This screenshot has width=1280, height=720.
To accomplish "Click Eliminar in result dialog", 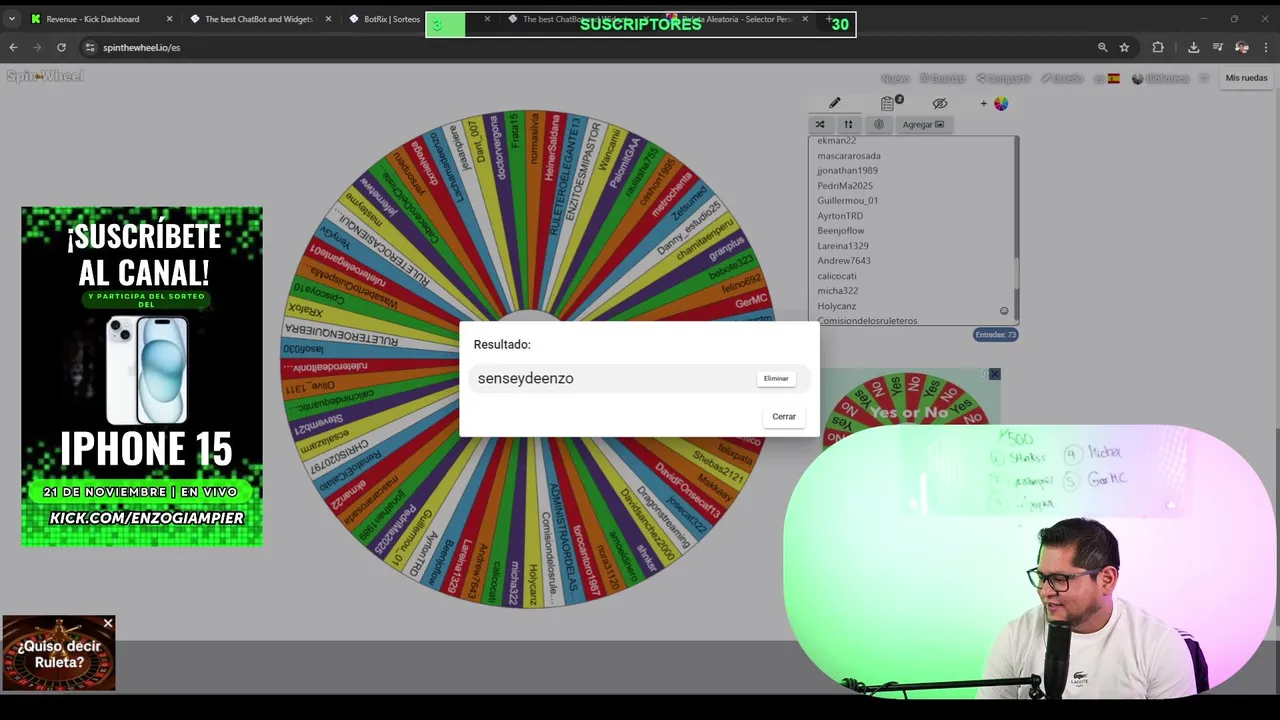I will [776, 378].
